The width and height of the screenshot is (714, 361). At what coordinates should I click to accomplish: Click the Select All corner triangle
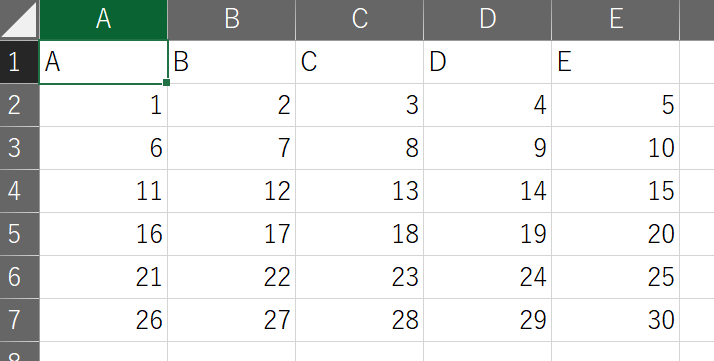point(20,20)
